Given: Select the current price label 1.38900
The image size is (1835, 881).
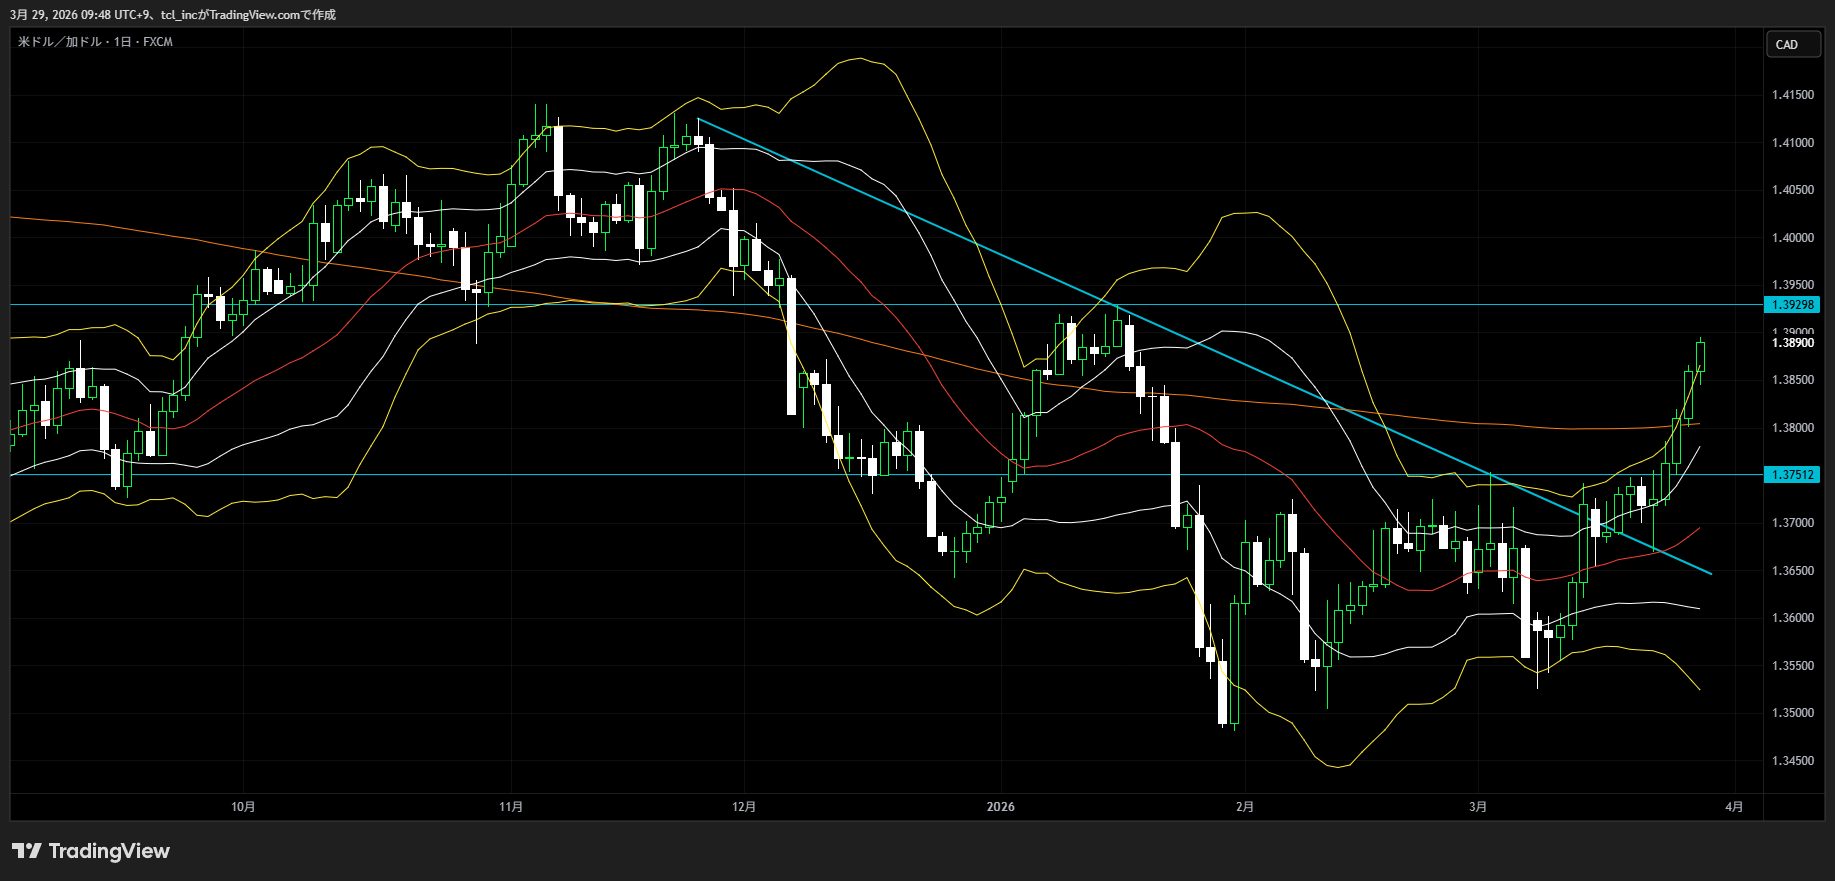Looking at the screenshot, I should point(1792,343).
